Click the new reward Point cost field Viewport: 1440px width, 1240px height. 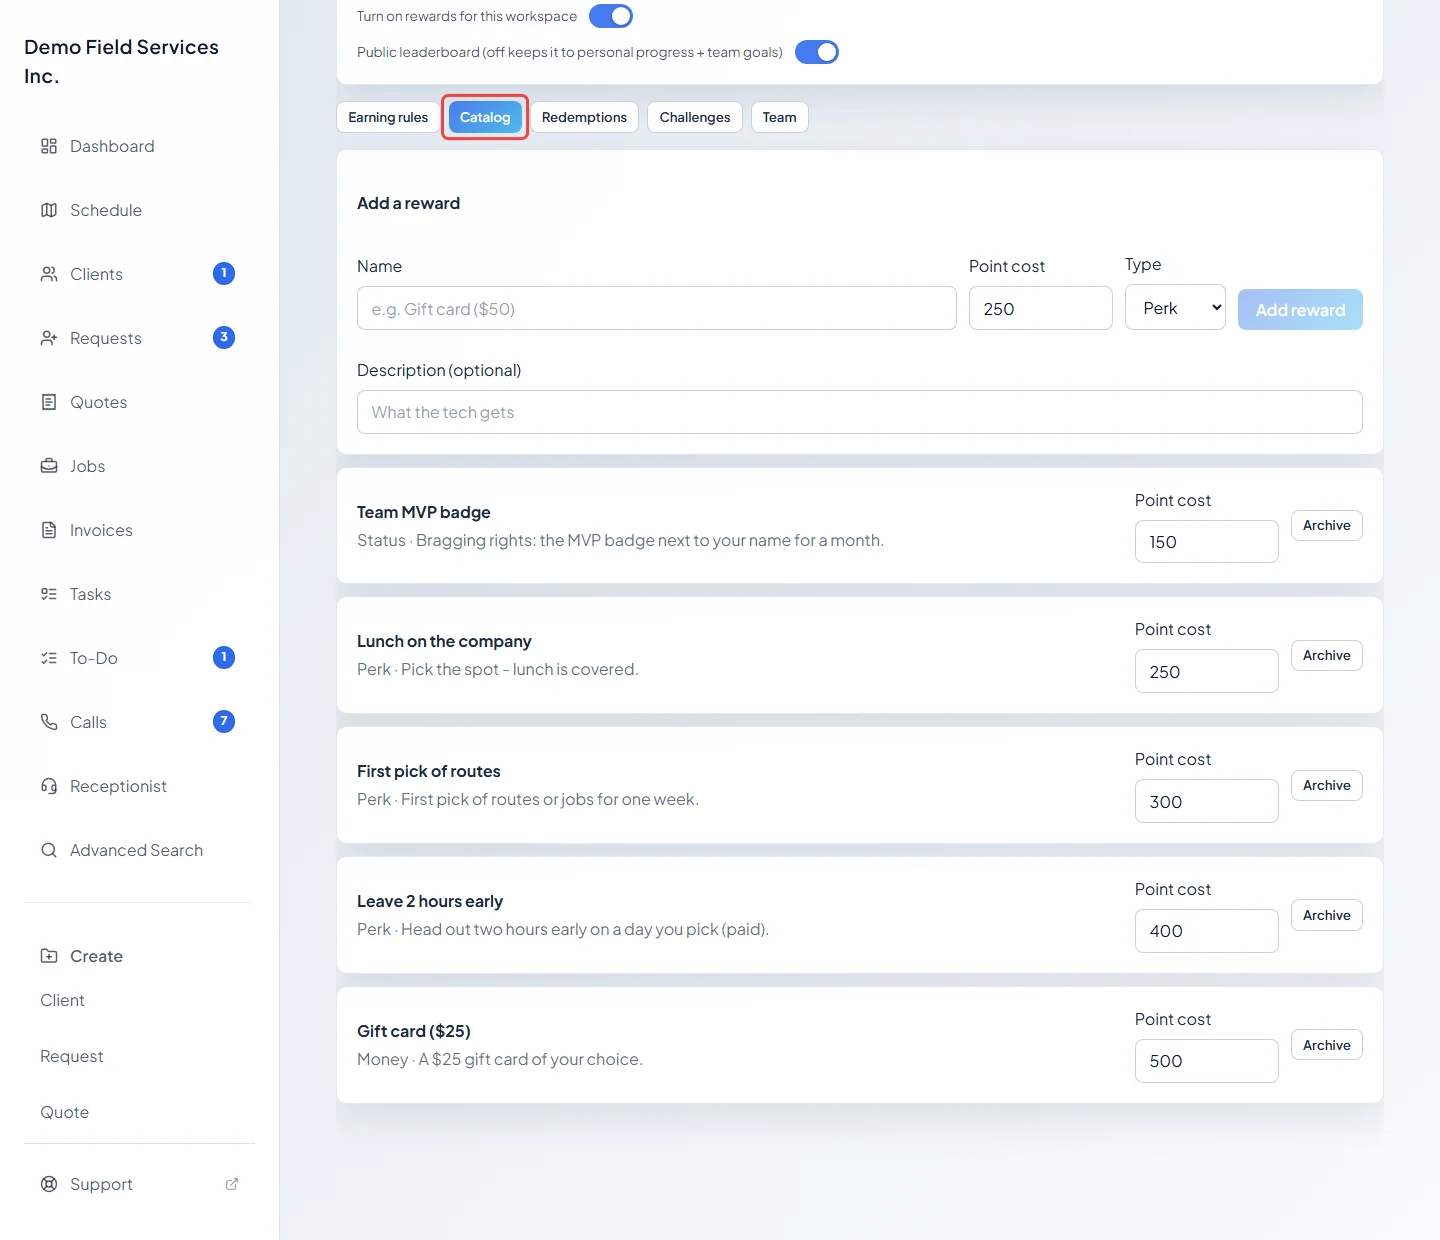pyautogui.click(x=1041, y=308)
